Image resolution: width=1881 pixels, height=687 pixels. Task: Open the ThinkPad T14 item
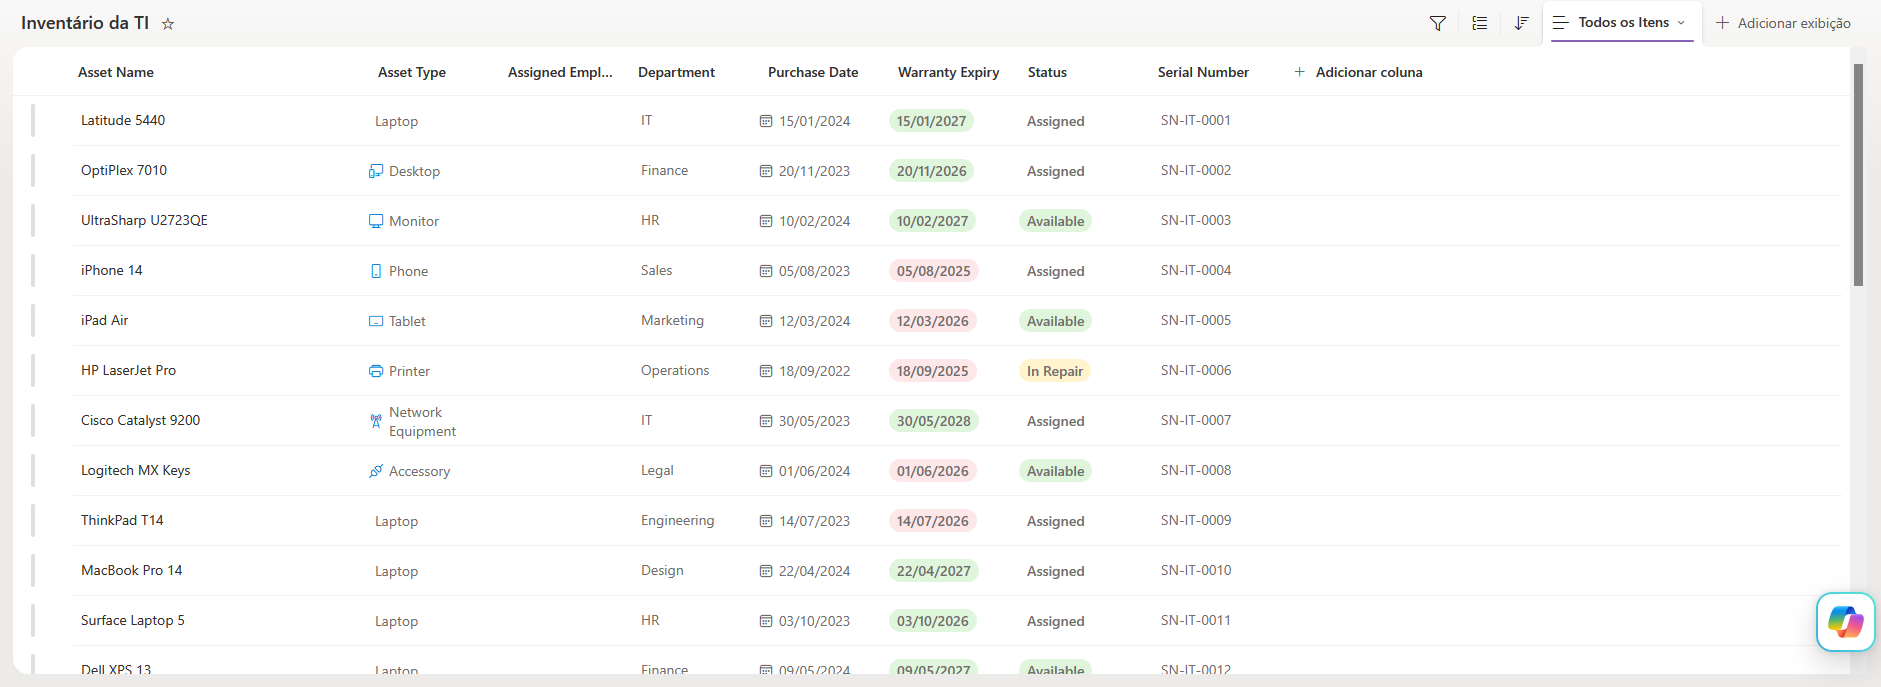click(122, 520)
